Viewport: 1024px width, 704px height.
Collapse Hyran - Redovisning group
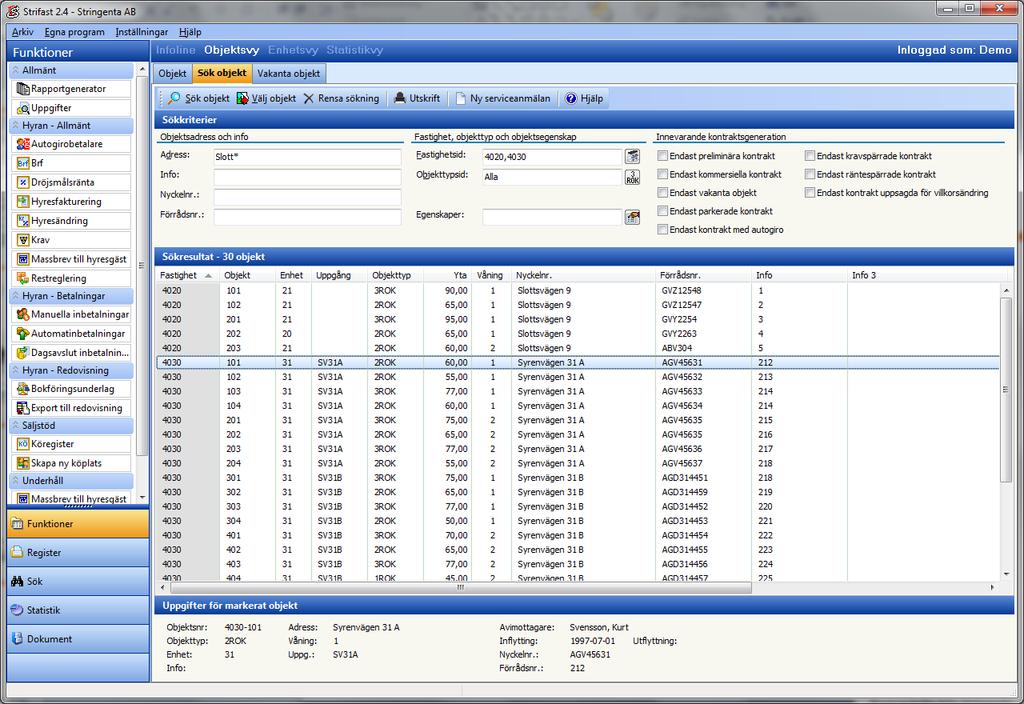click(71, 370)
